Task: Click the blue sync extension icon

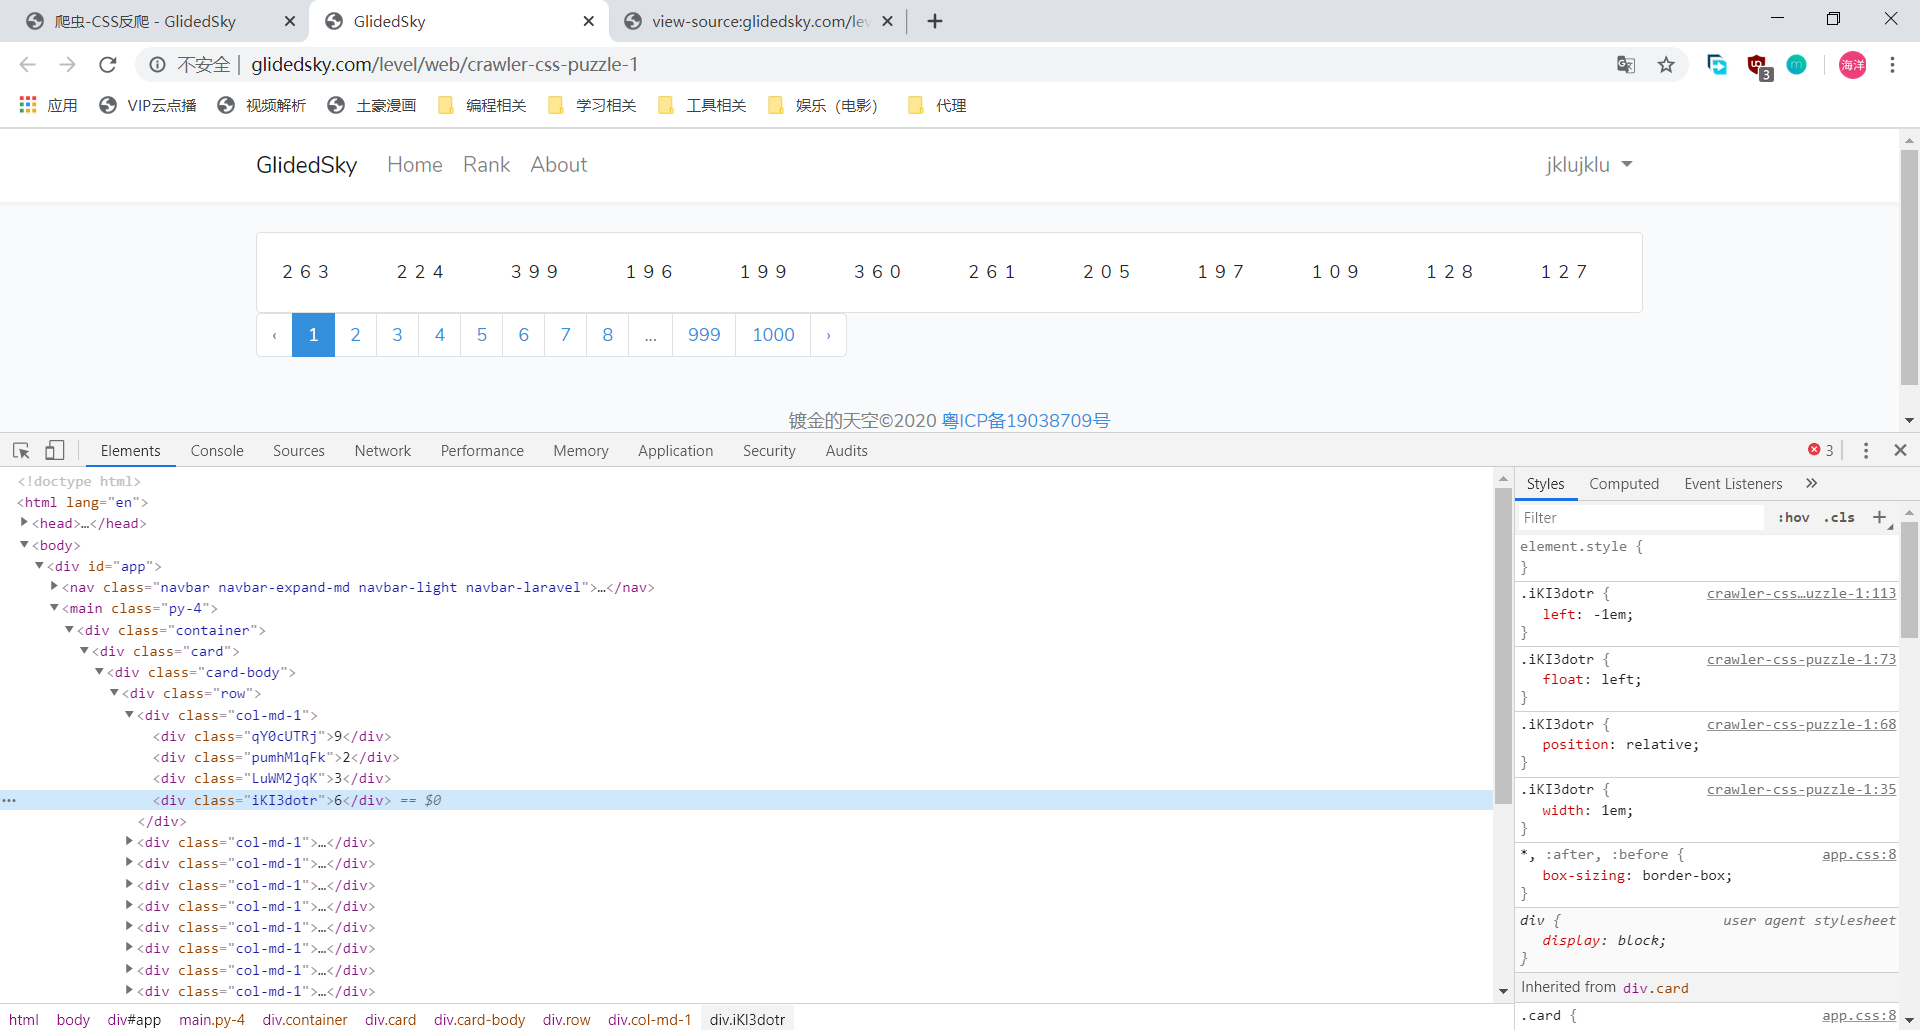Action: click(1717, 65)
